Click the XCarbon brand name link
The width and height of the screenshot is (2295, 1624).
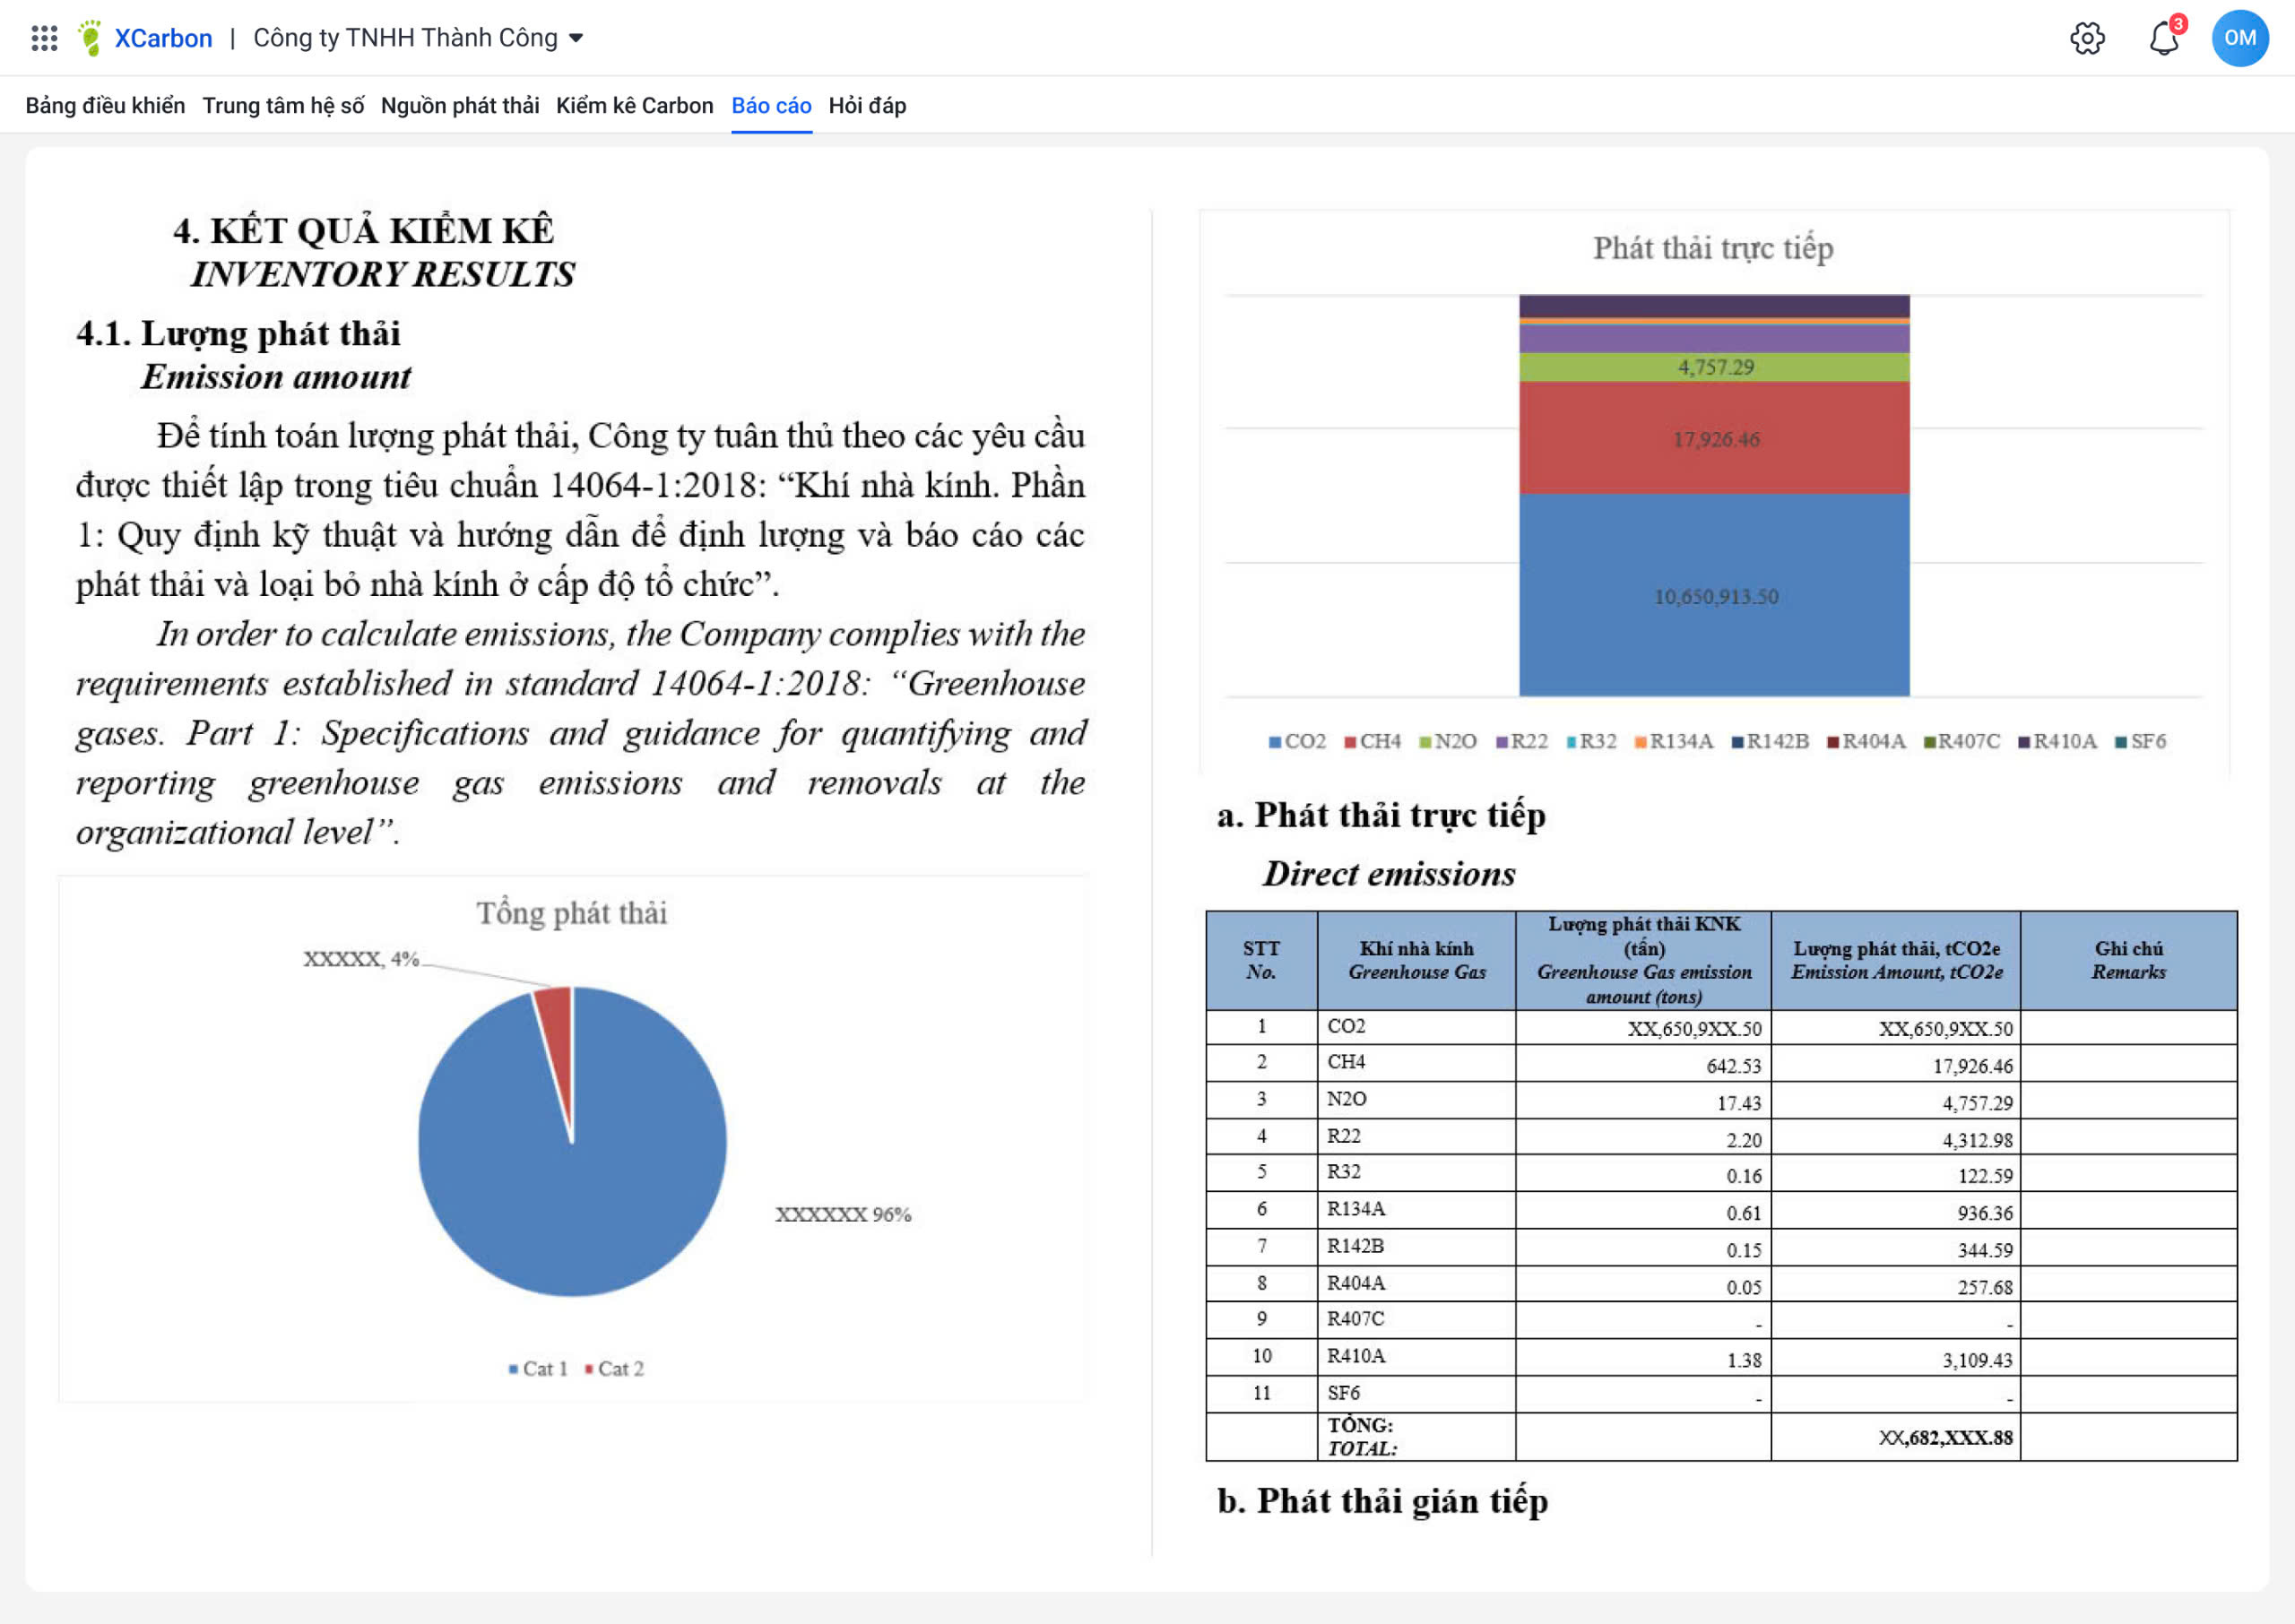[x=163, y=38]
